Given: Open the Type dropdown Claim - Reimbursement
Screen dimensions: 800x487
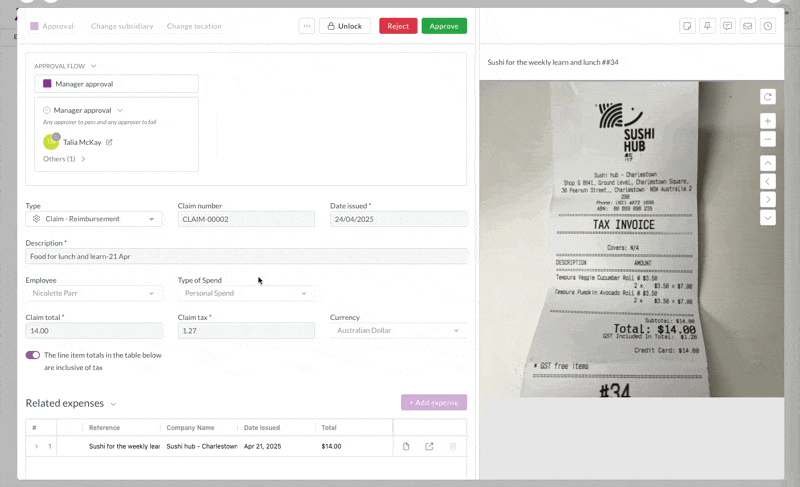Looking at the screenshot, I should click(x=94, y=219).
